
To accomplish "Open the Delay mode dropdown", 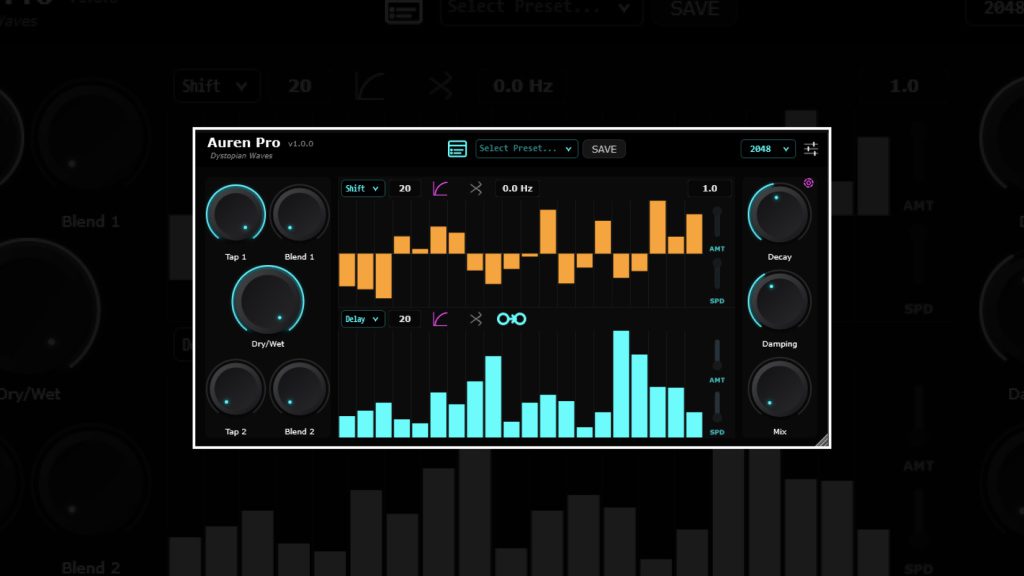I will [x=362, y=319].
